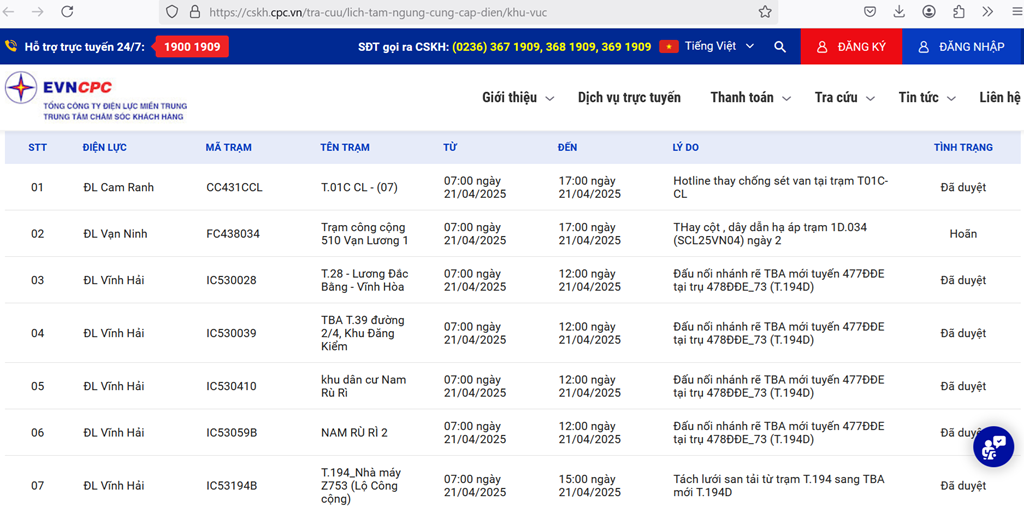Open the Tin tức menu
The image size is (1024, 512).
pyautogui.click(x=926, y=98)
